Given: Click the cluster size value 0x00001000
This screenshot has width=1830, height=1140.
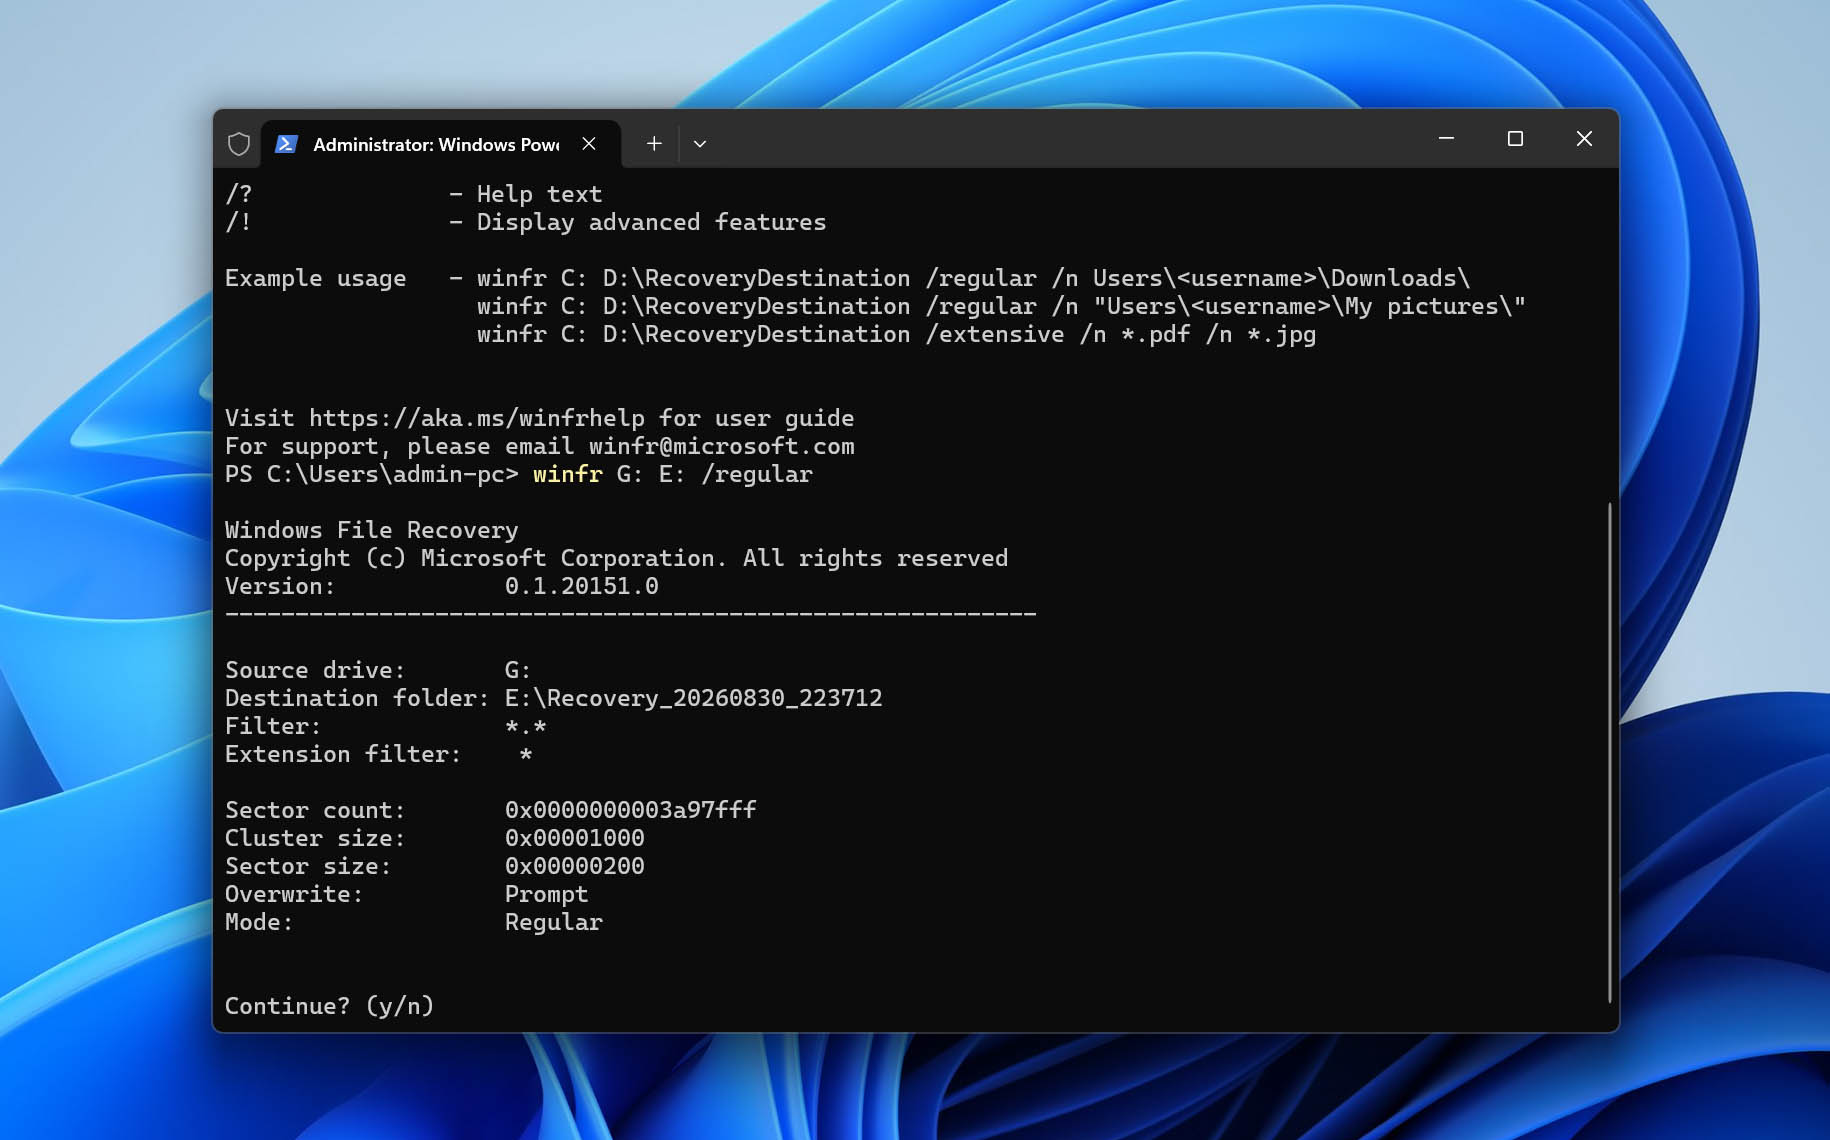Looking at the screenshot, I should point(575,838).
